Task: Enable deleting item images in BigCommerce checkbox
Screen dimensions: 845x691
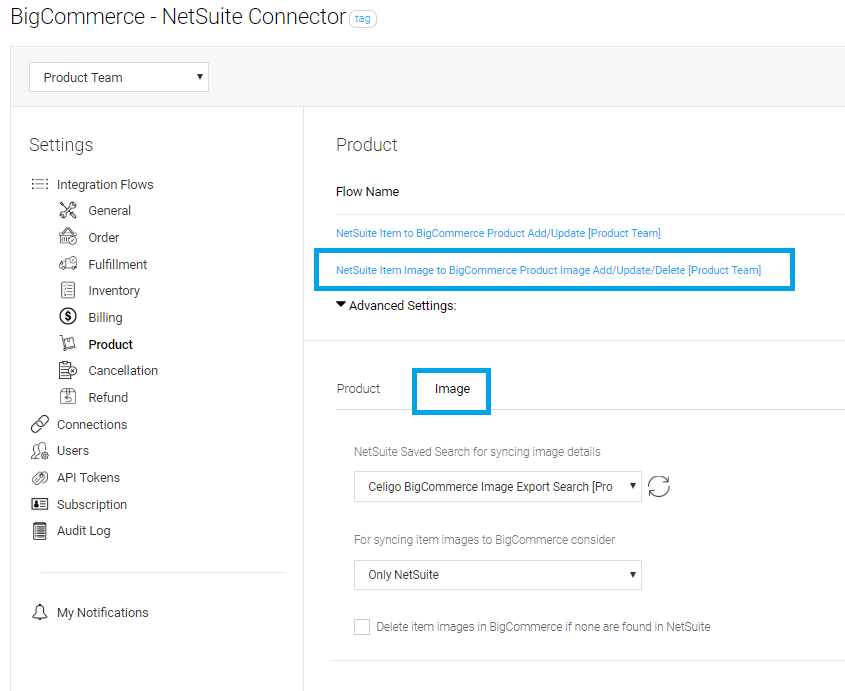Action: [x=362, y=627]
